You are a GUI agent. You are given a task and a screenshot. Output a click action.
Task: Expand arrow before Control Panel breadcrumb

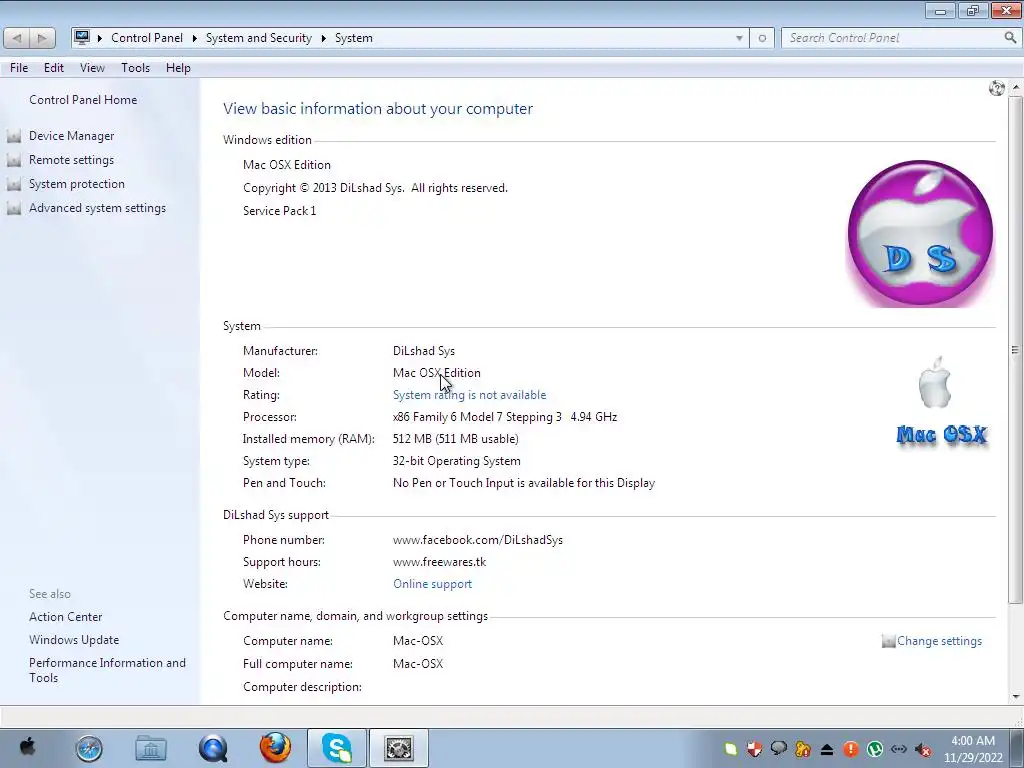100,38
